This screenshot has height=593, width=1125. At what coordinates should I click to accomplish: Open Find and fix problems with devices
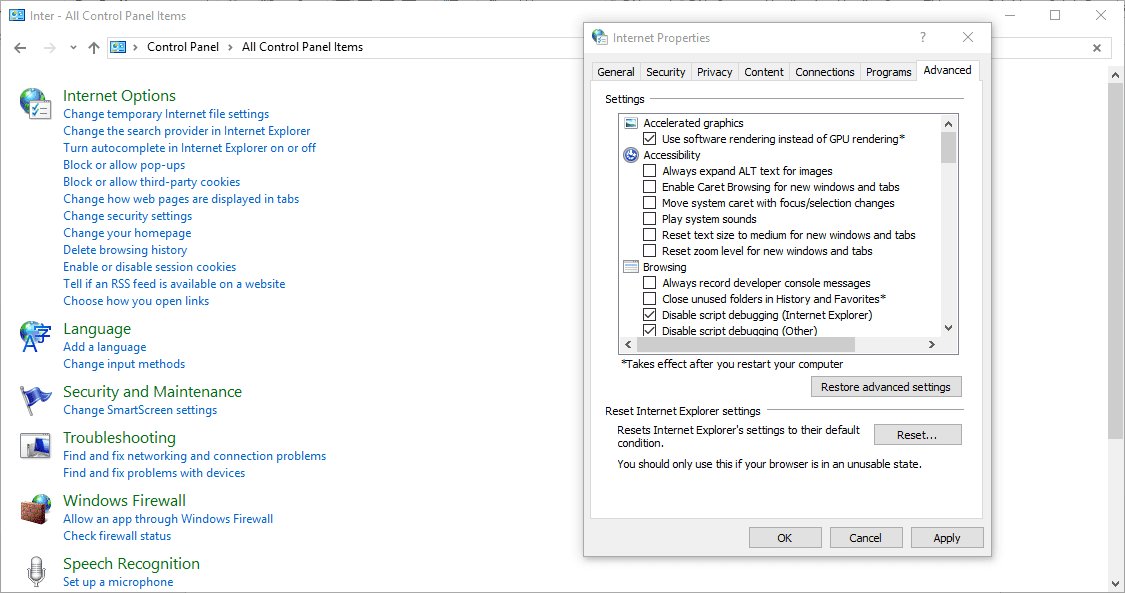[154, 473]
